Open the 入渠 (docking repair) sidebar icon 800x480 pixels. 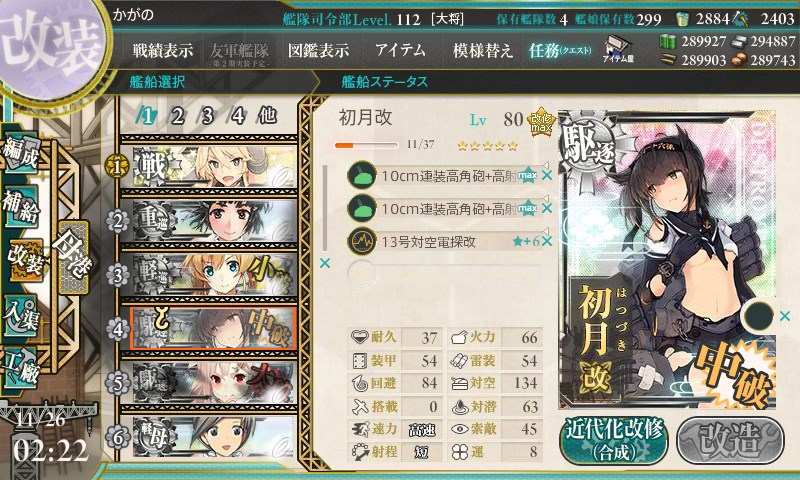point(21,315)
